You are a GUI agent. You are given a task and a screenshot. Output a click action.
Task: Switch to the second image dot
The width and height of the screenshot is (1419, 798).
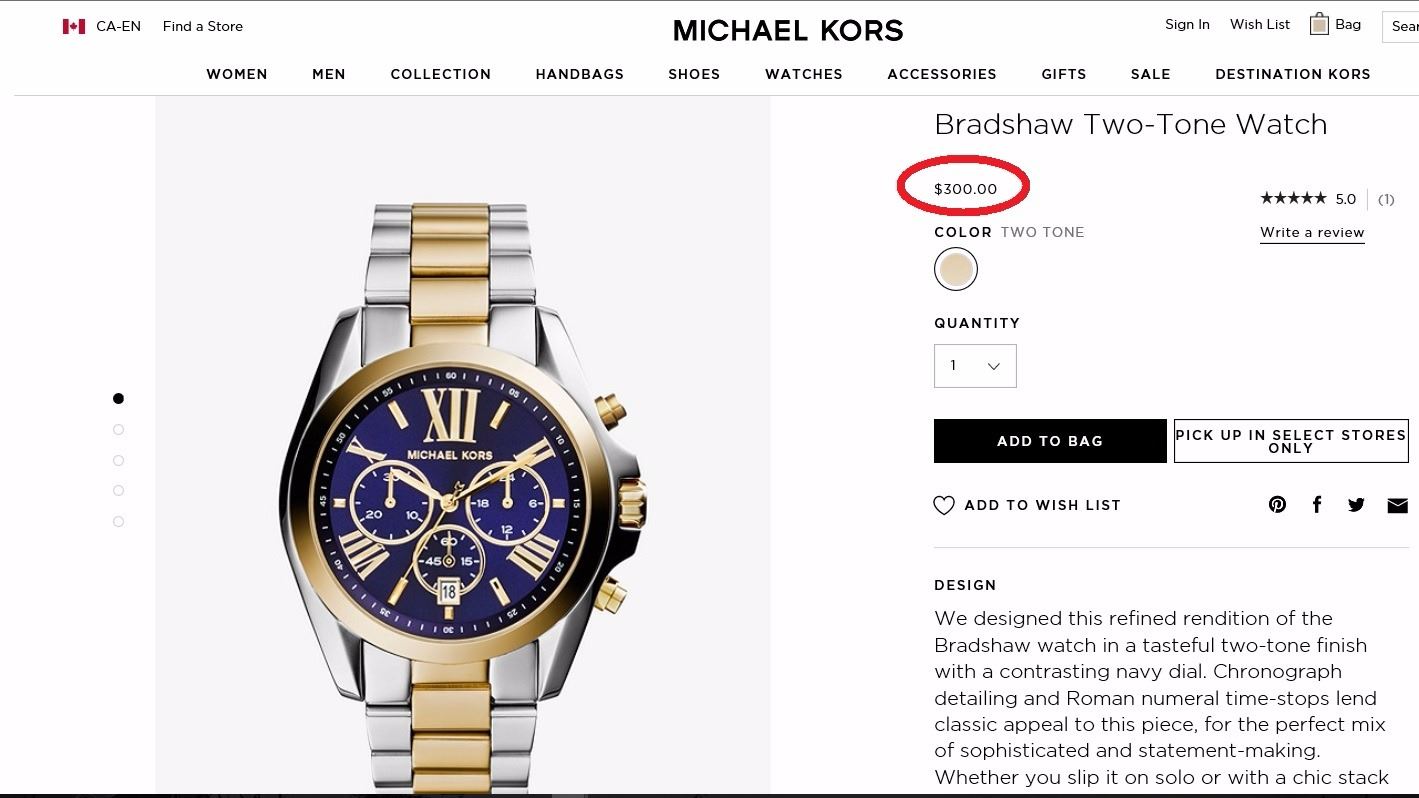119,430
